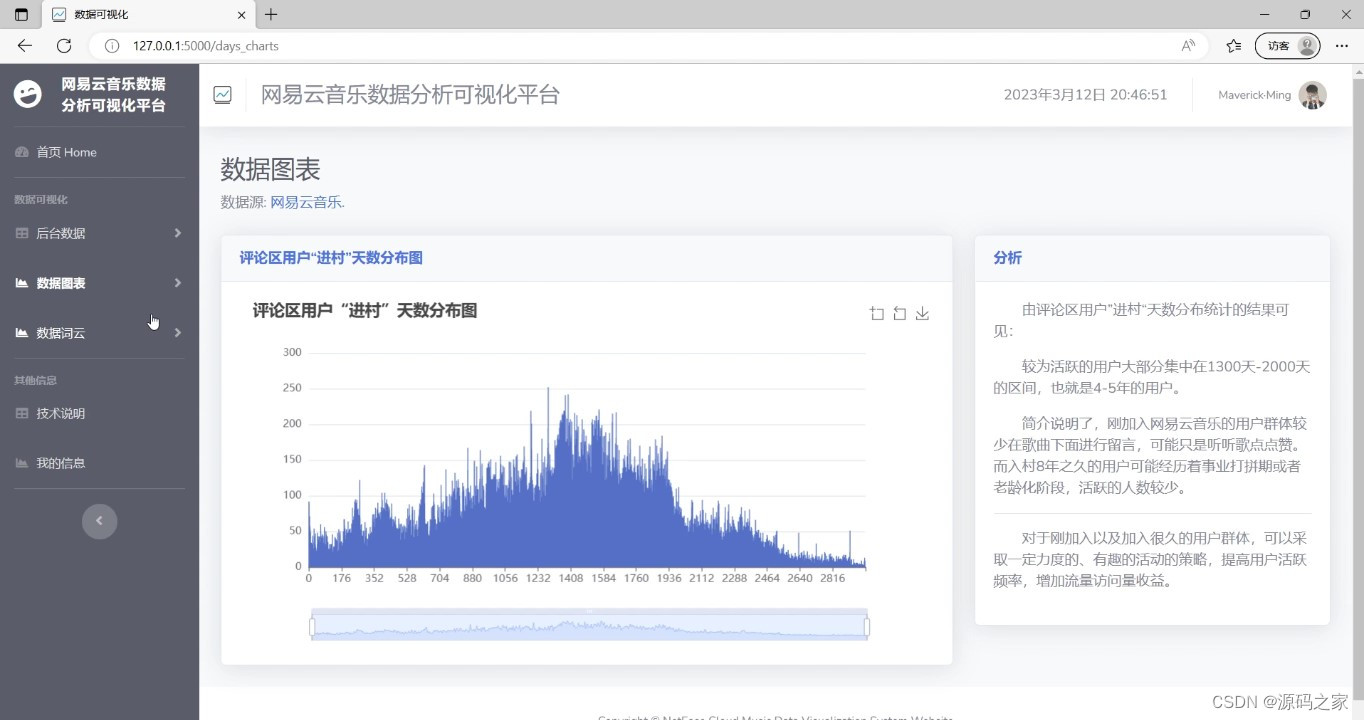The width and height of the screenshot is (1364, 720).
Task: Click the 其他信息 sidebar section label
Action: [x=35, y=380]
